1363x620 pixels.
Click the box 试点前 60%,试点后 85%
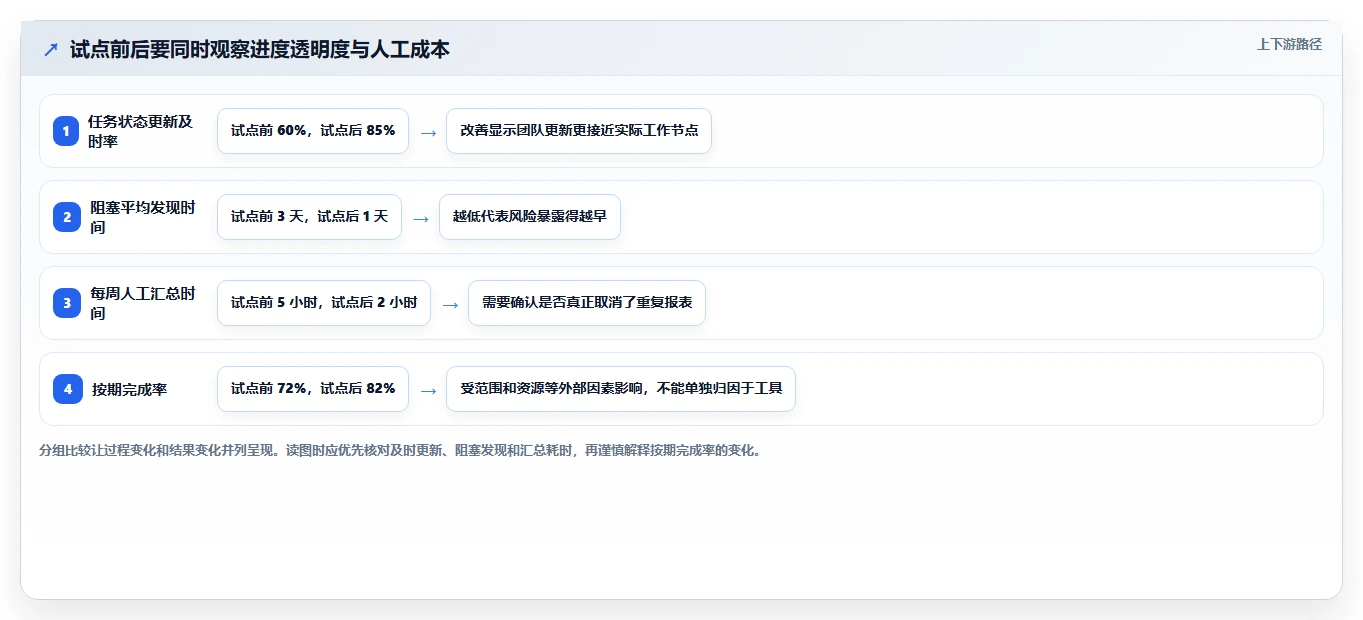(313, 131)
